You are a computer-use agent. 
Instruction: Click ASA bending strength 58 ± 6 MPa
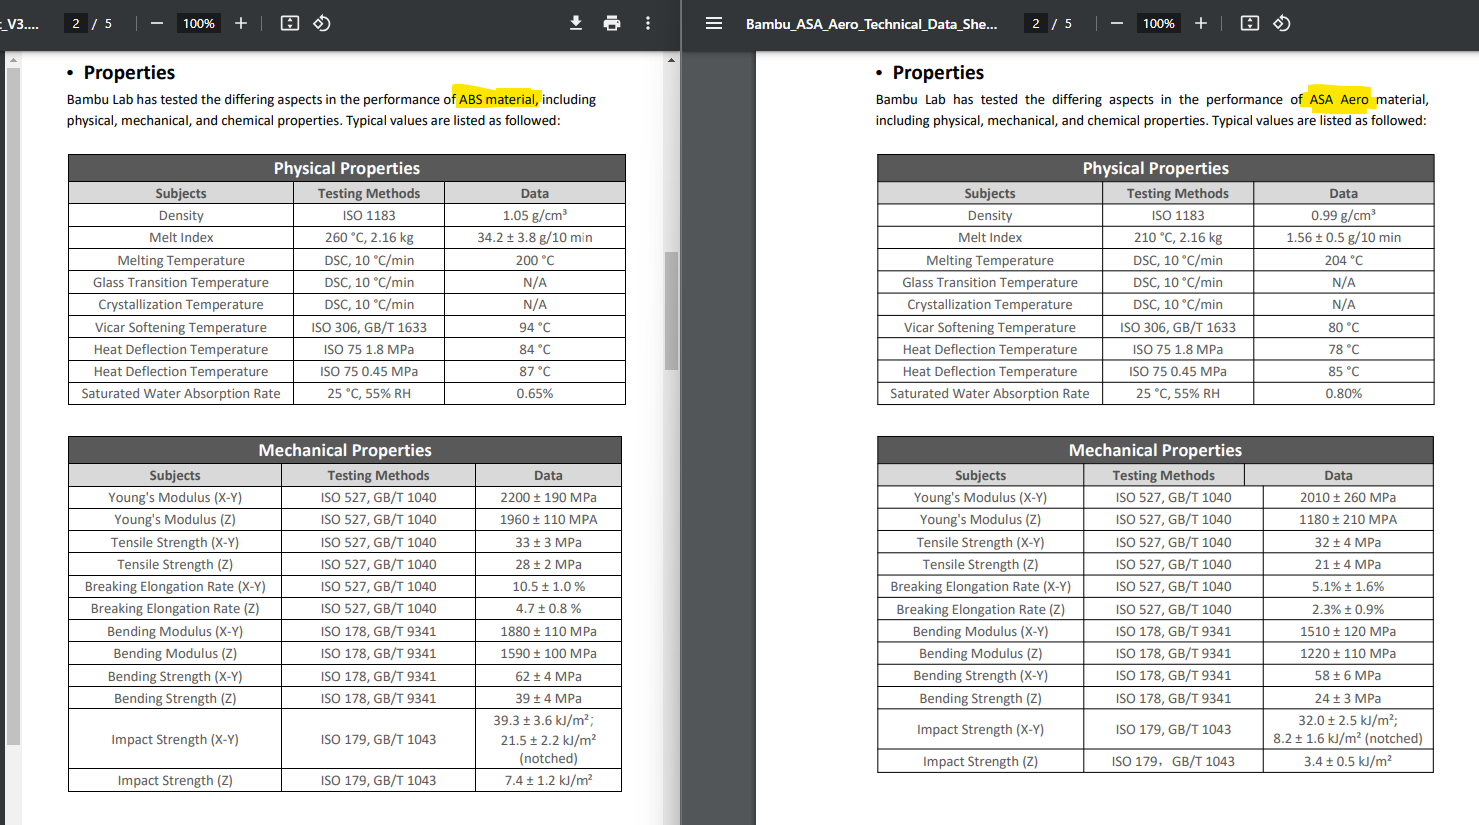pos(1348,675)
